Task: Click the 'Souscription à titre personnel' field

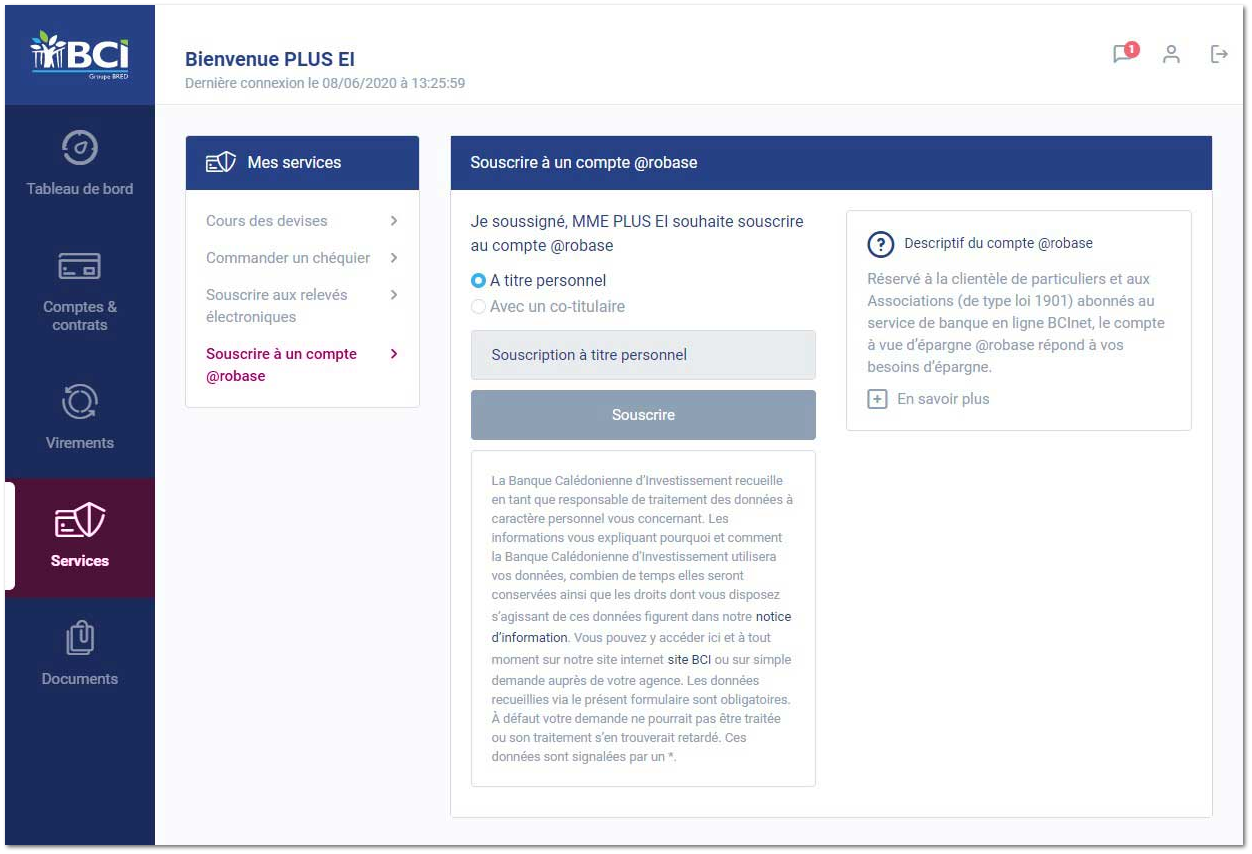Action: (x=643, y=355)
